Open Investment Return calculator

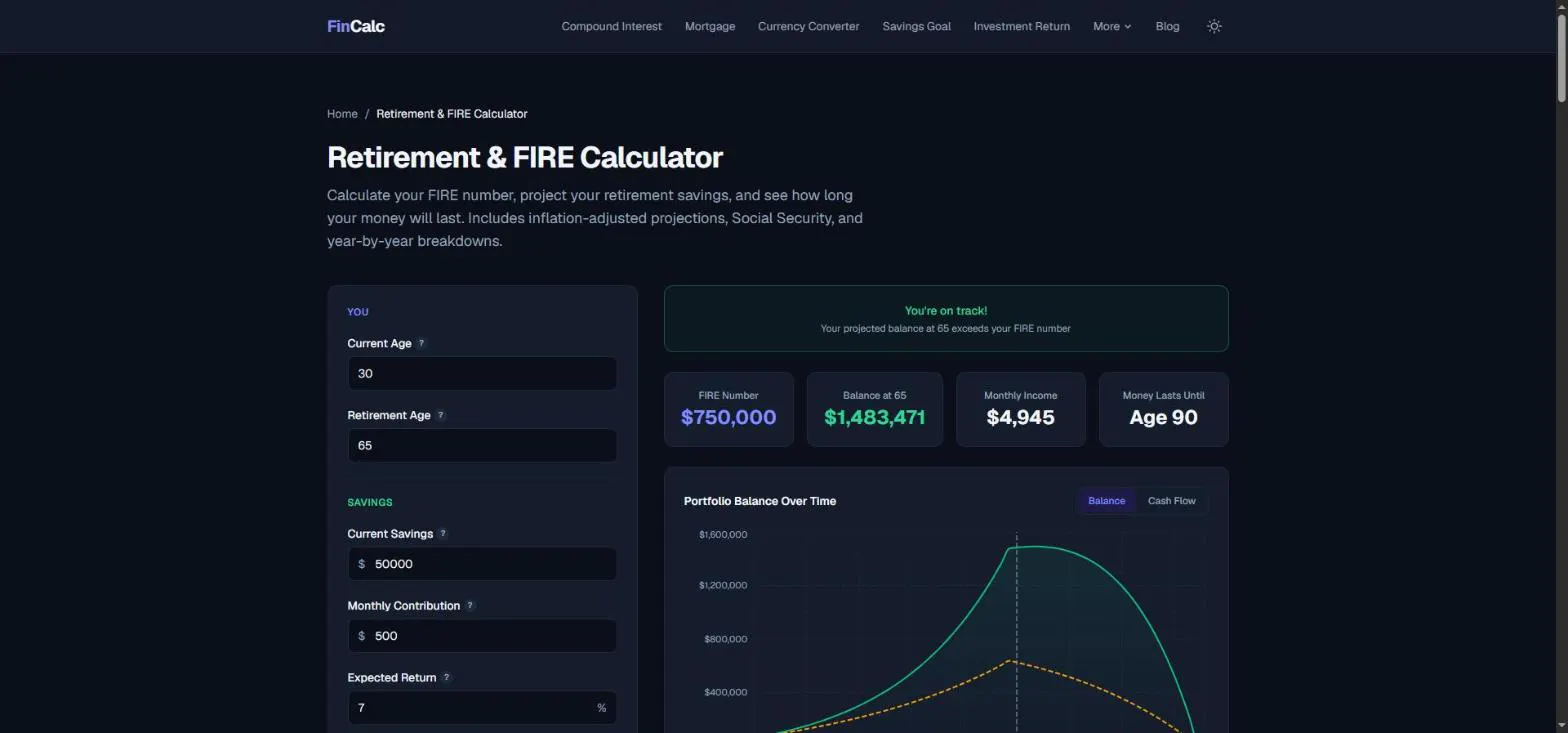[x=1022, y=26]
